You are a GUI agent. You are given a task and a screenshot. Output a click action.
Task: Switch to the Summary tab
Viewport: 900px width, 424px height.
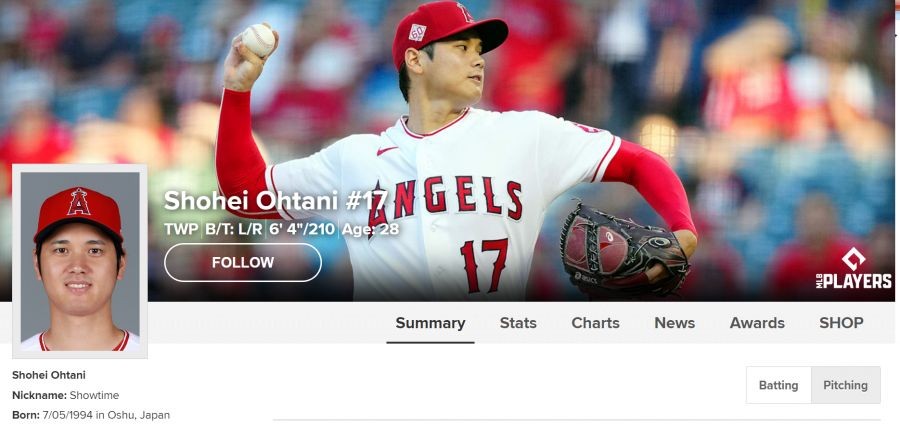point(430,323)
